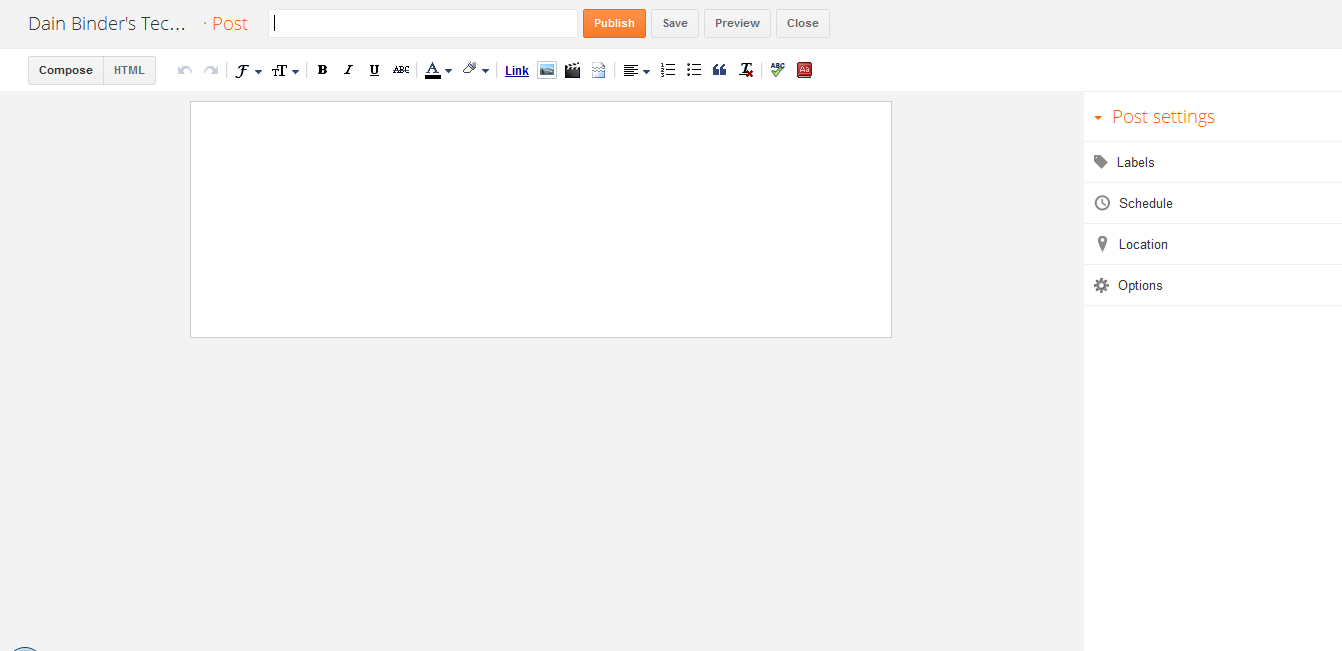
Task: Remove formatting from selected text
Action: click(746, 70)
